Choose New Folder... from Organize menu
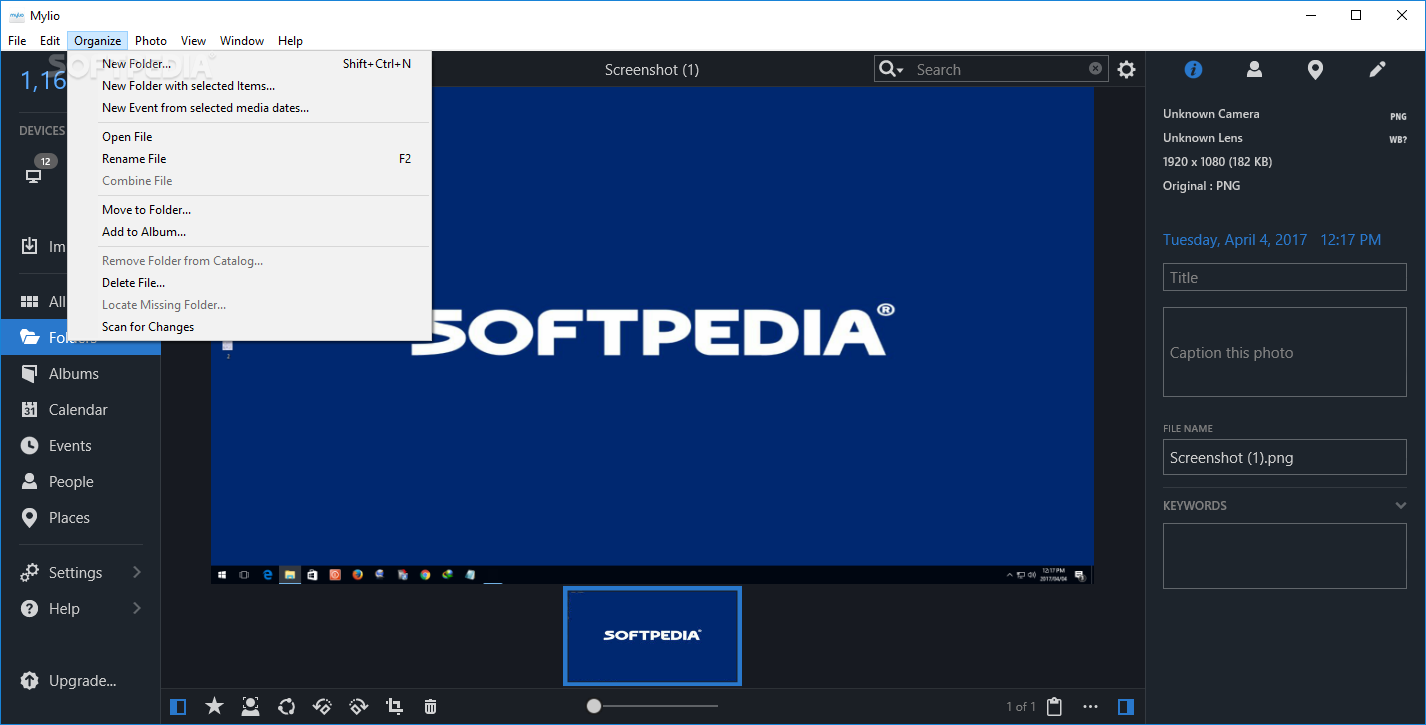The image size is (1426, 725). pos(249,64)
